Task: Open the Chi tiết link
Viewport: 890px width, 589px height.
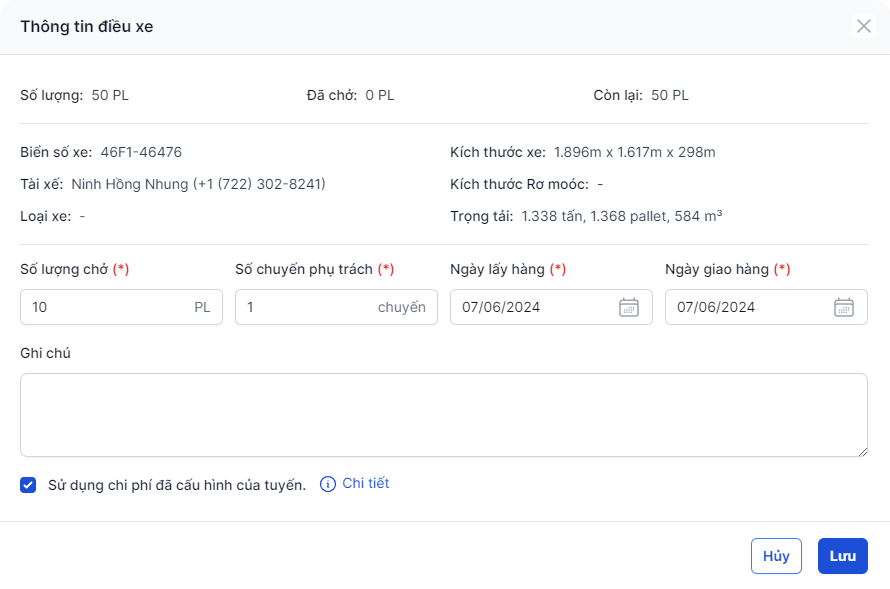Action: coord(365,483)
